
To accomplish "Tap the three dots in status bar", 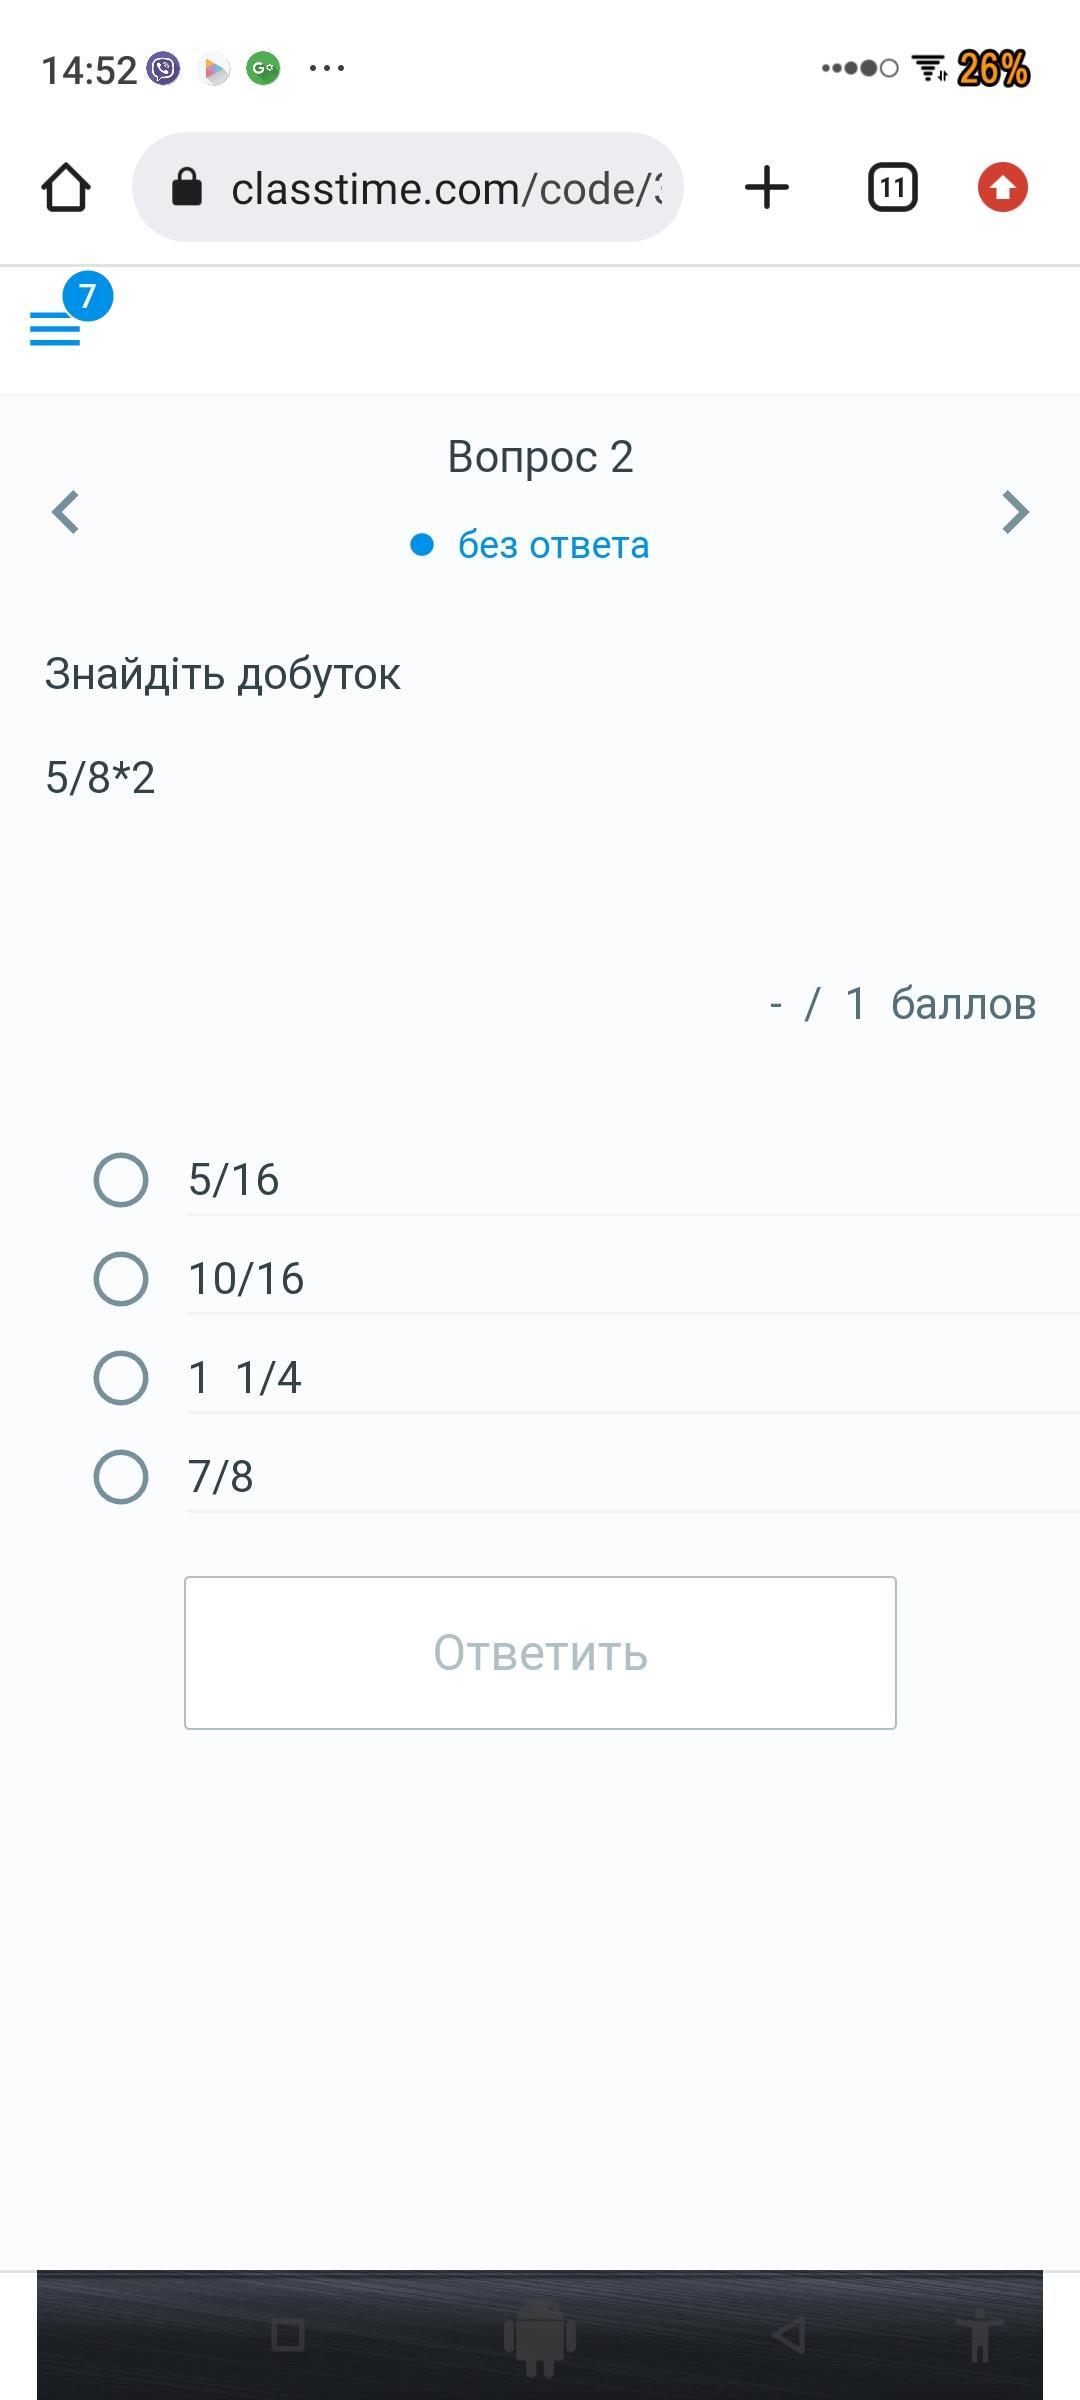I will (x=327, y=69).
